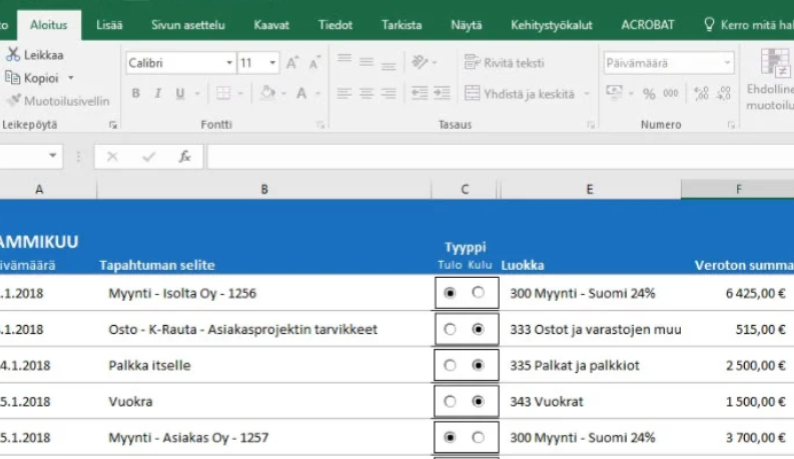The image size is (794, 459).
Task: Cancel formula entry with X icon
Action: click(112, 157)
